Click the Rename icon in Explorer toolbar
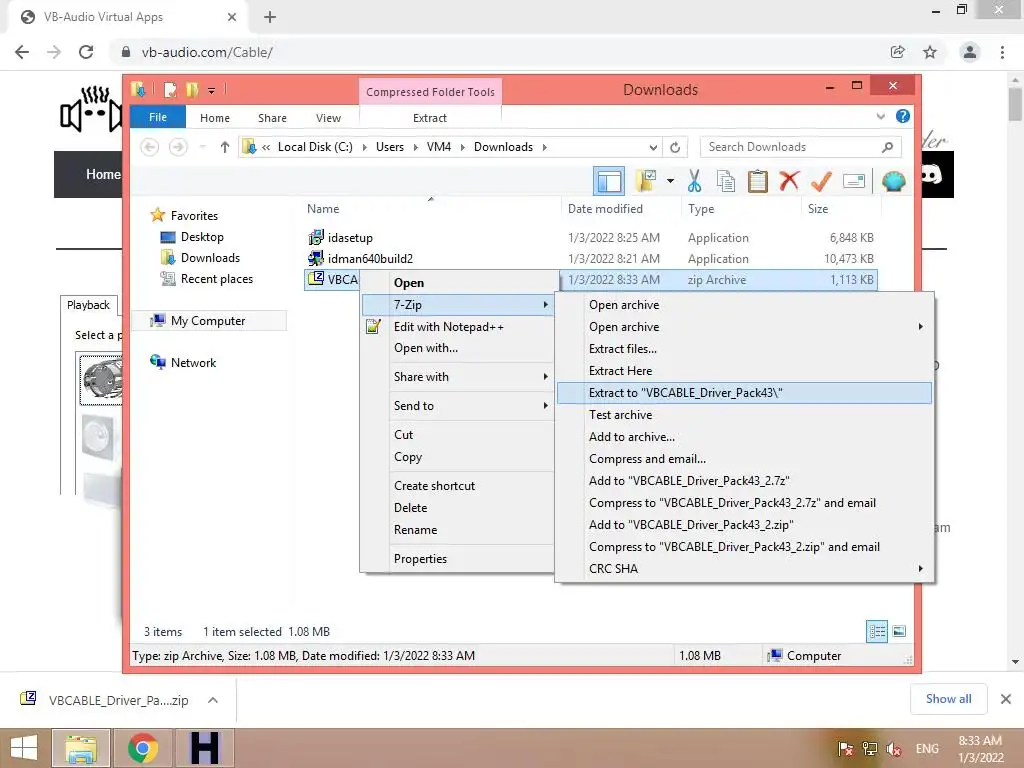The image size is (1024, 768). pos(854,181)
